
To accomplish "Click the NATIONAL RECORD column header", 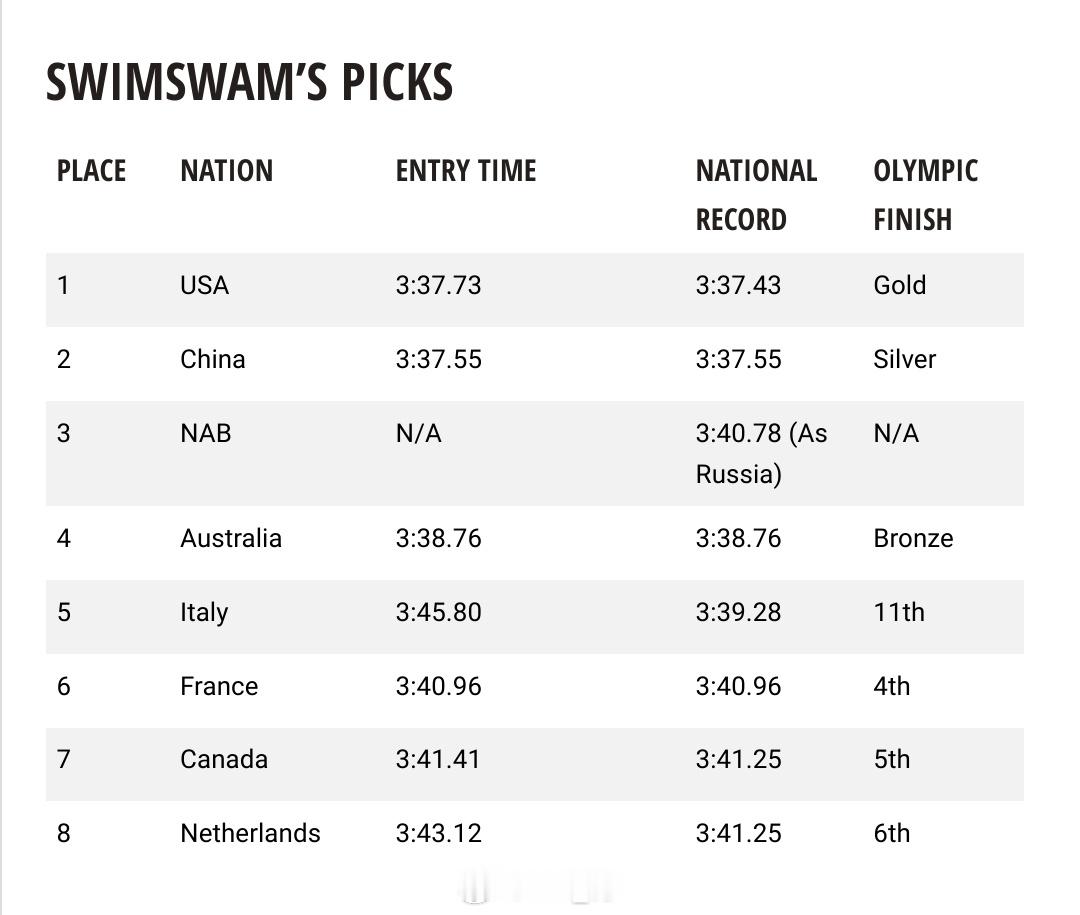I will [756, 195].
